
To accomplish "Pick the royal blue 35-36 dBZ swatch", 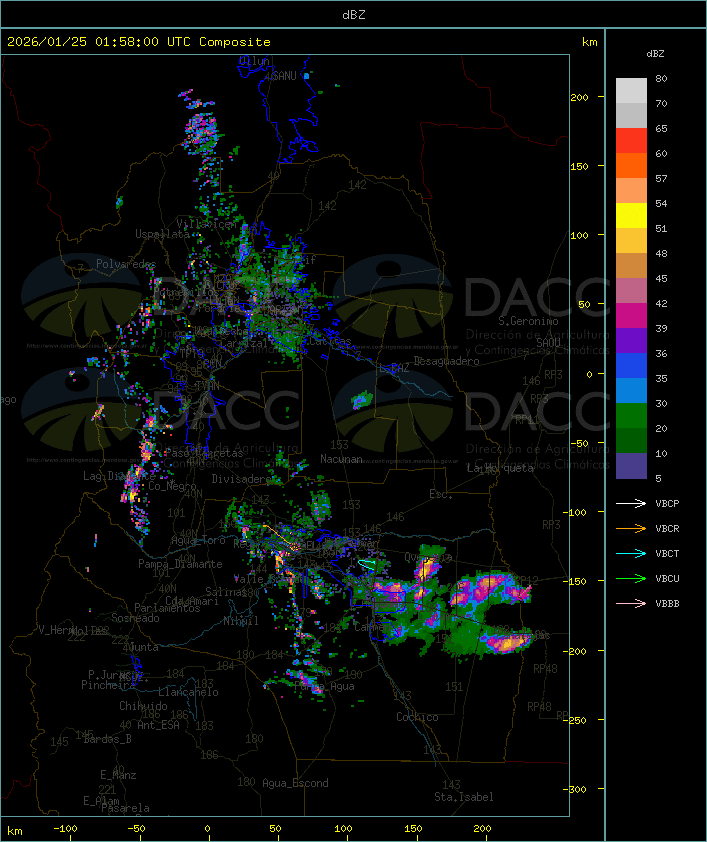I will click(x=631, y=366).
